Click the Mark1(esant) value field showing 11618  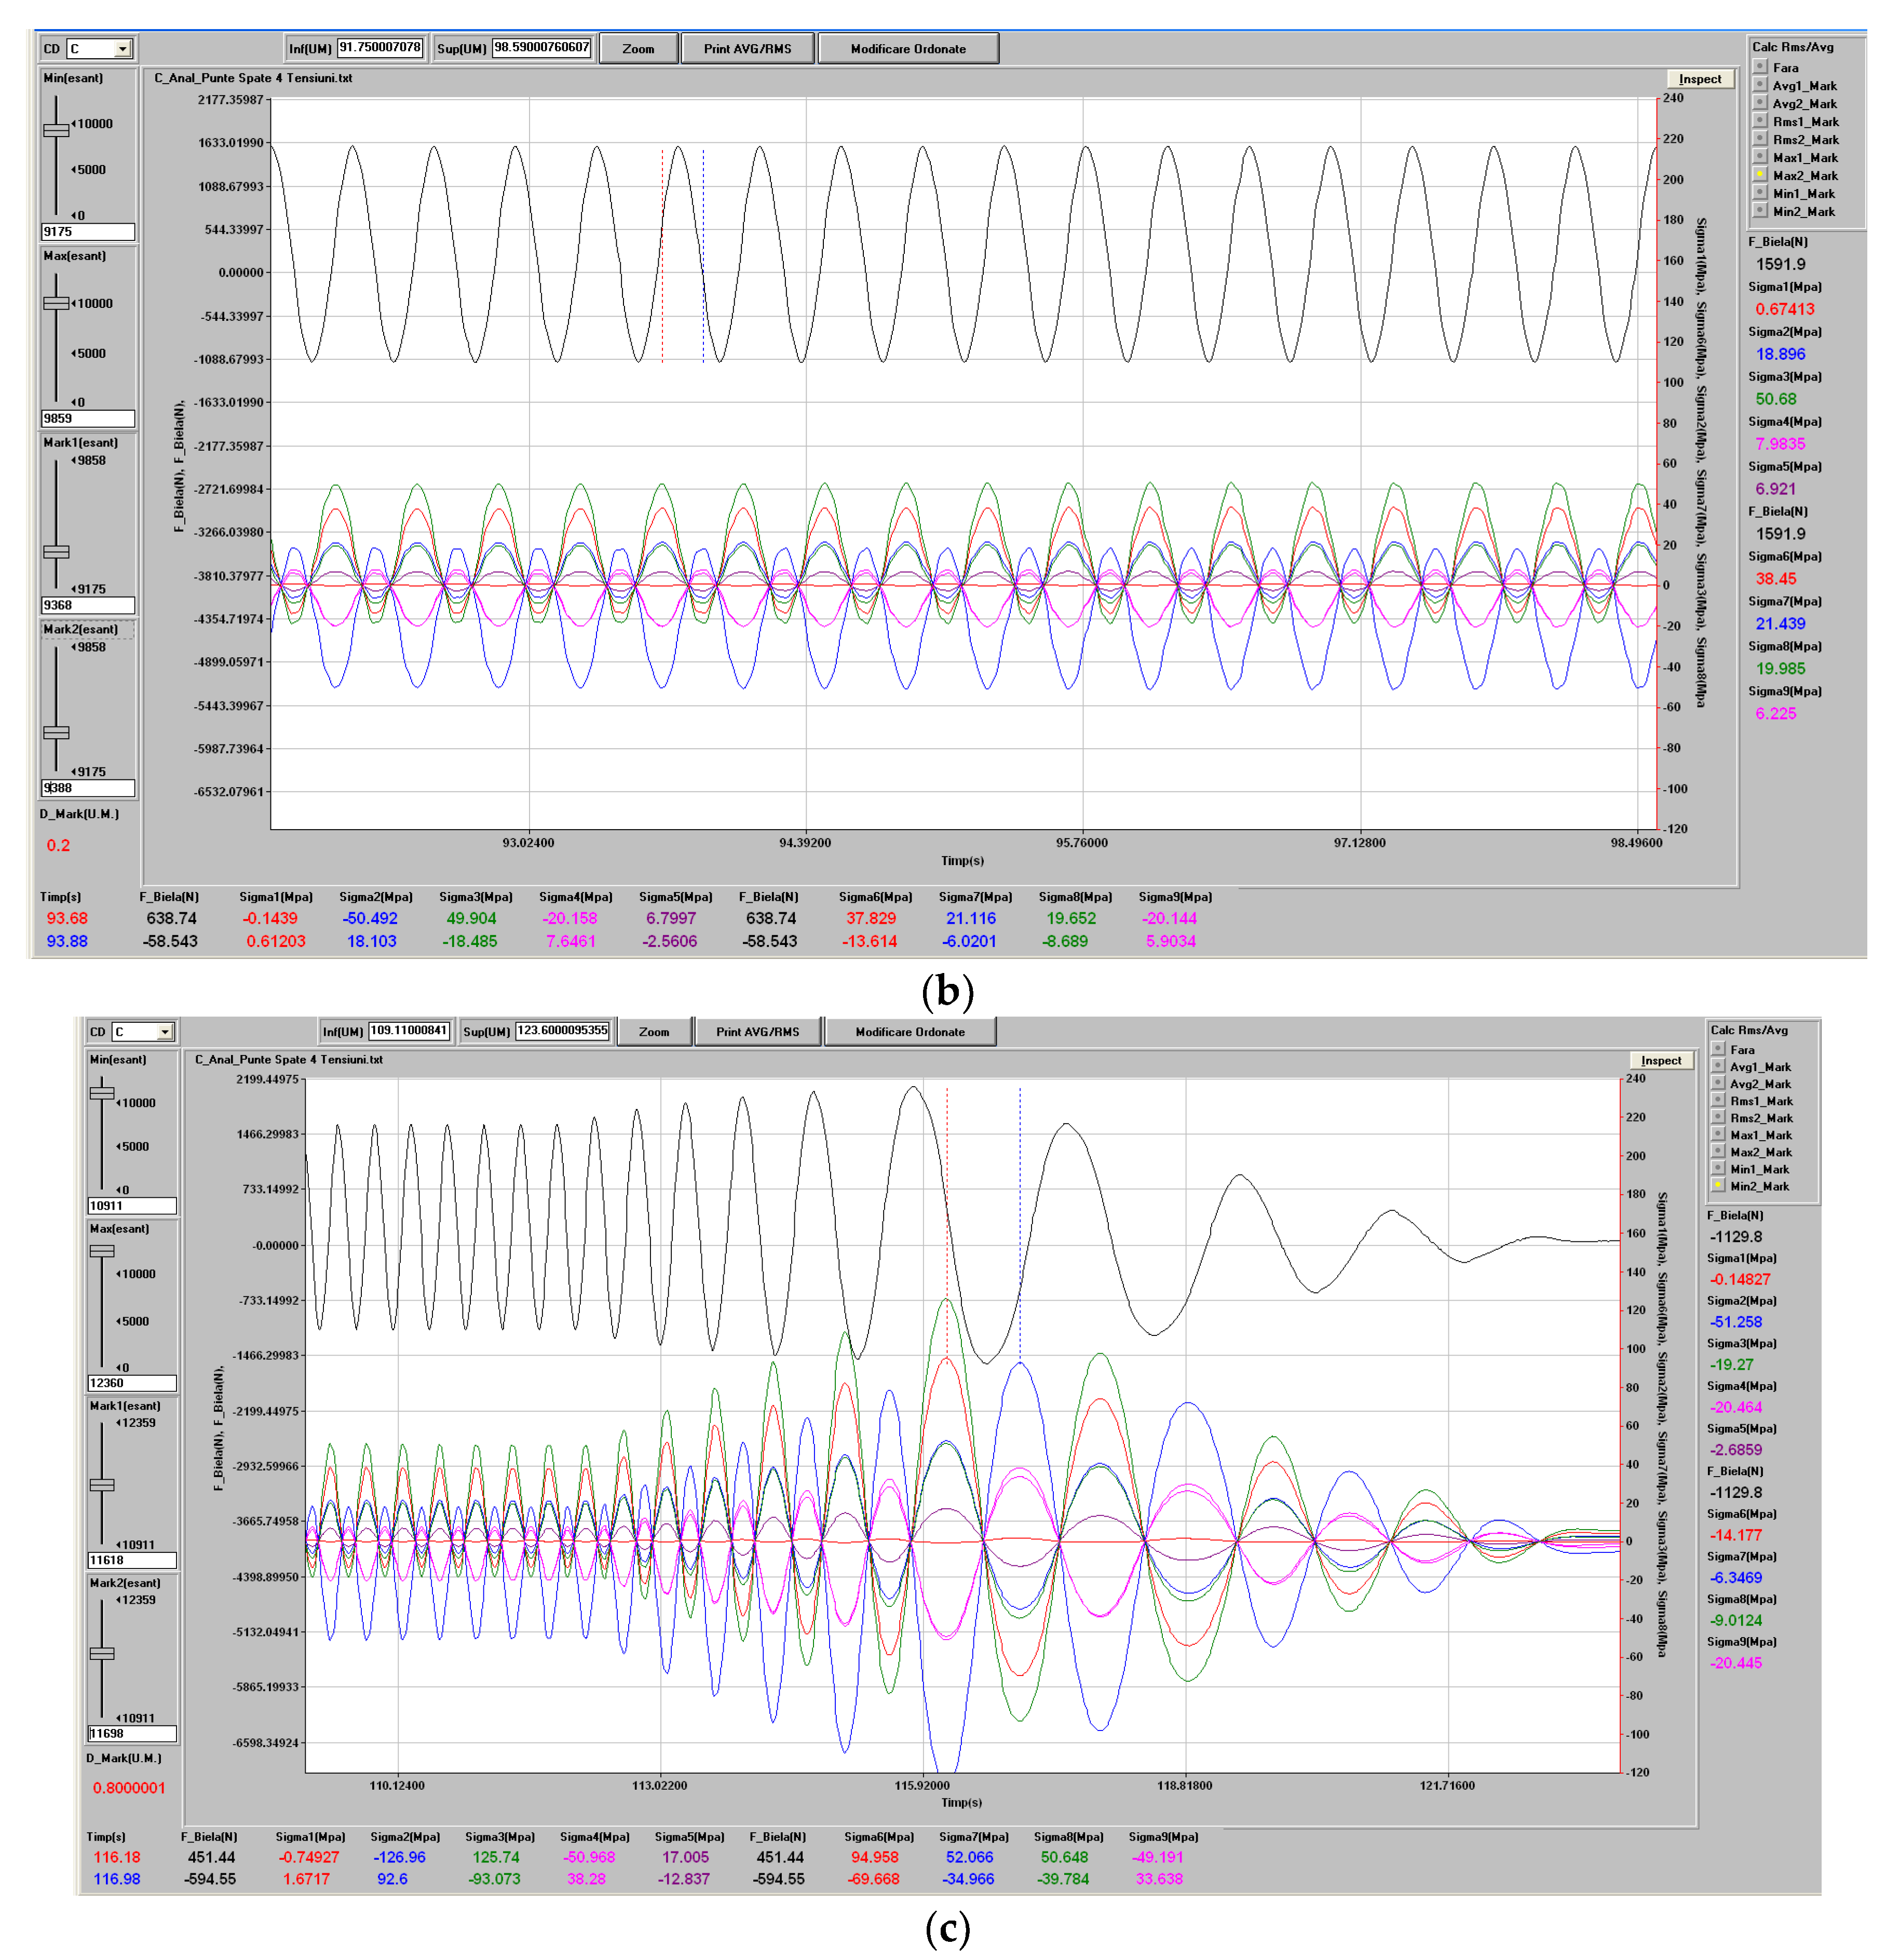click(x=132, y=1560)
